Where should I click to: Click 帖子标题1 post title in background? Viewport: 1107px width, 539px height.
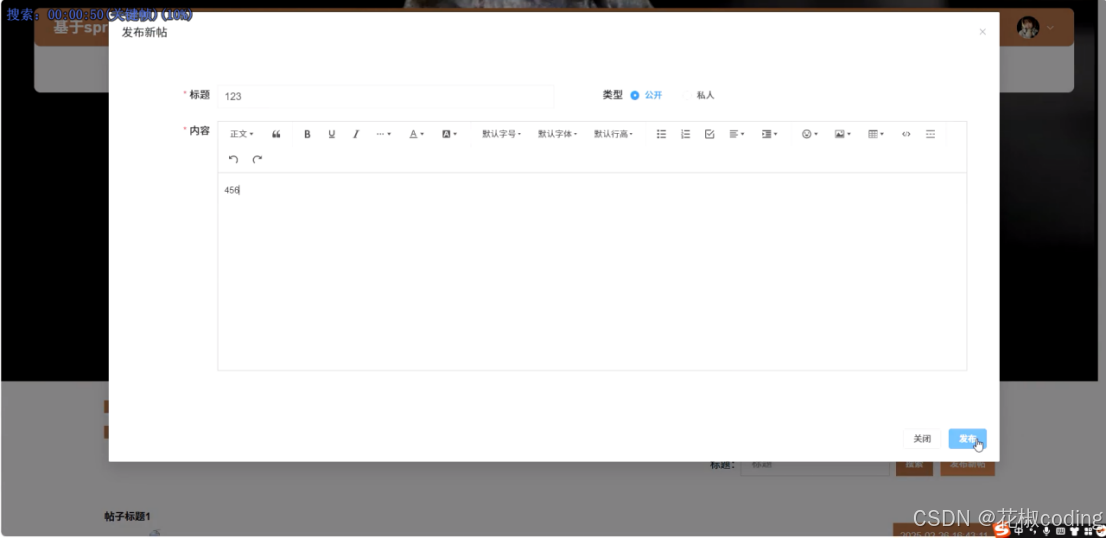(128, 516)
